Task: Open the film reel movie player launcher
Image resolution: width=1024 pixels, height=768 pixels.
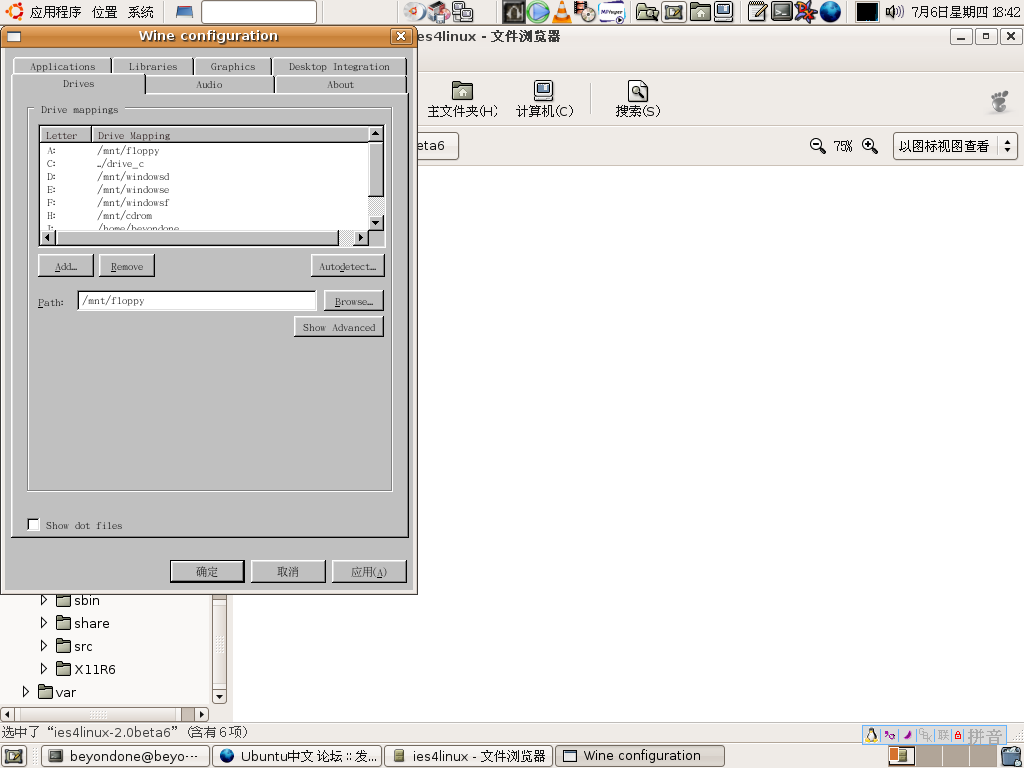Action: (584, 12)
